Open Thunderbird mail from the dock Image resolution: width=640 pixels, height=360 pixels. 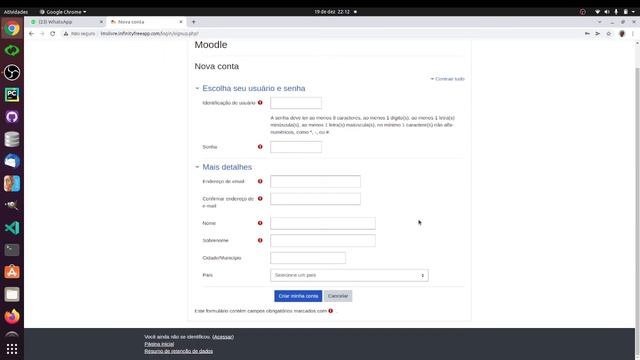pyautogui.click(x=12, y=161)
